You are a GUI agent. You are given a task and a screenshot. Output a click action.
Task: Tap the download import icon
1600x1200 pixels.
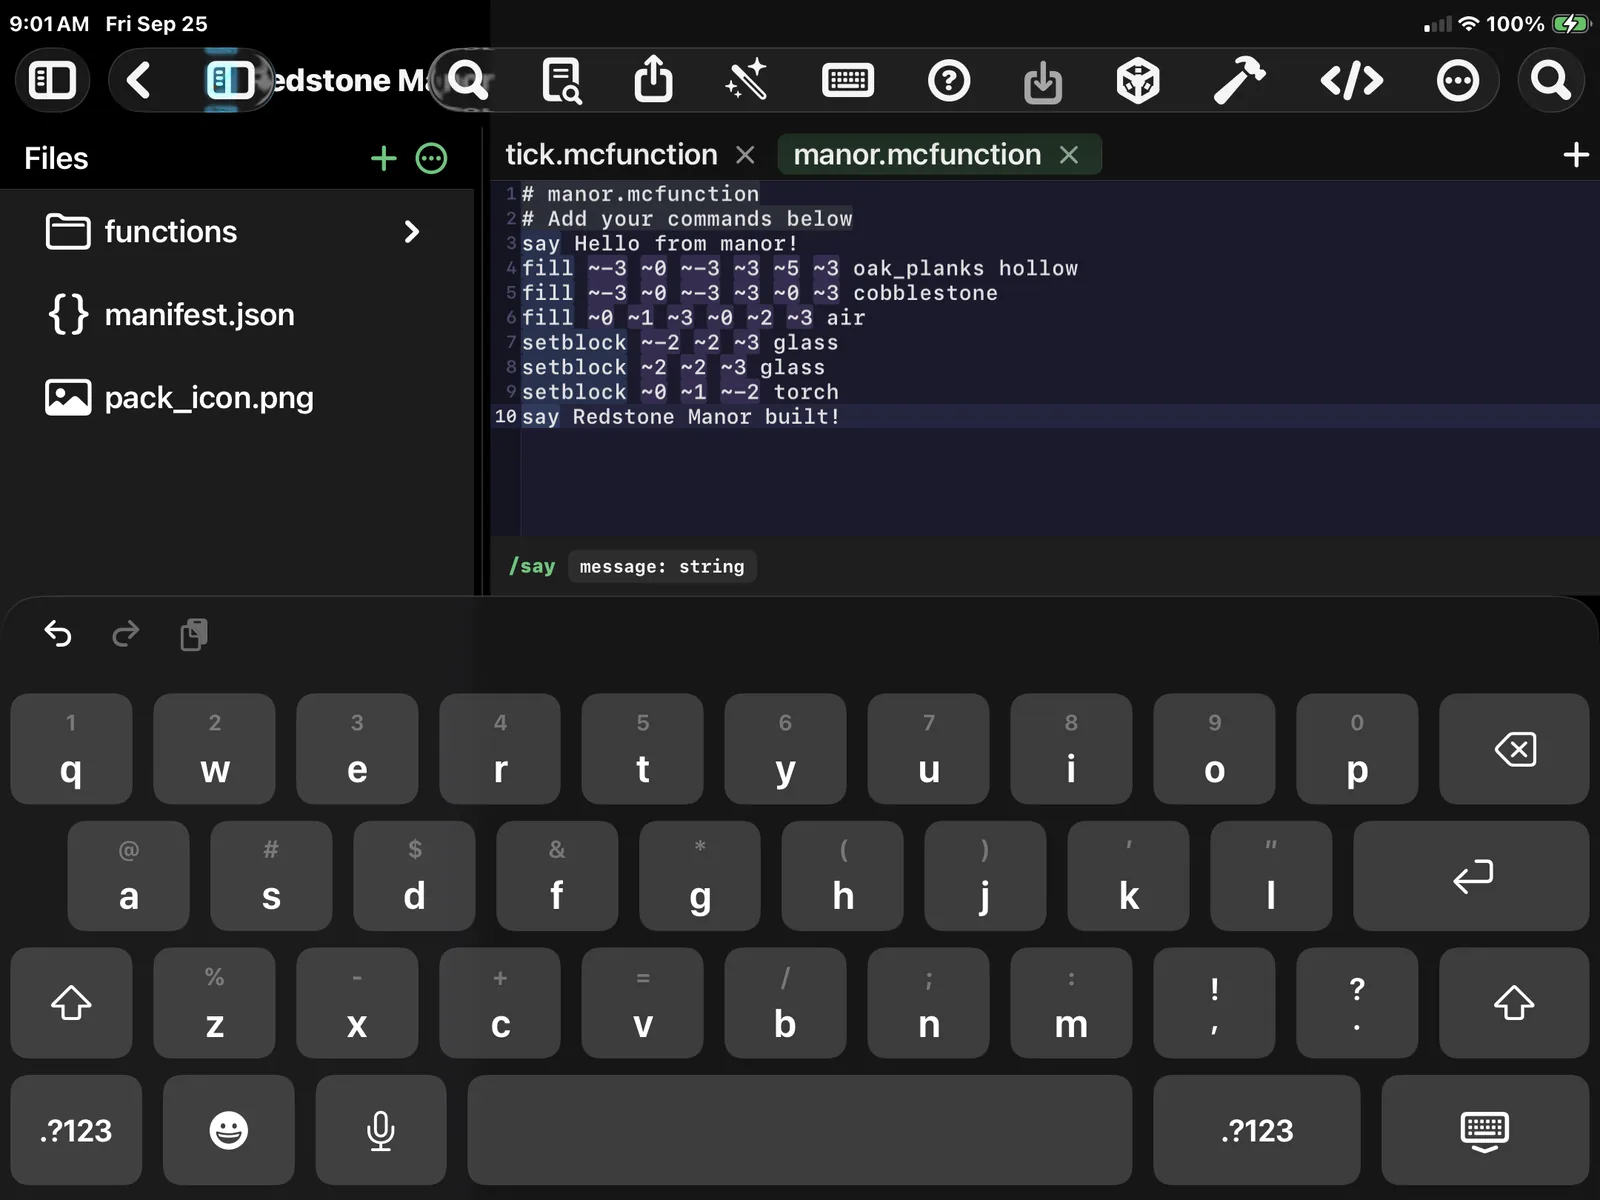point(1042,81)
